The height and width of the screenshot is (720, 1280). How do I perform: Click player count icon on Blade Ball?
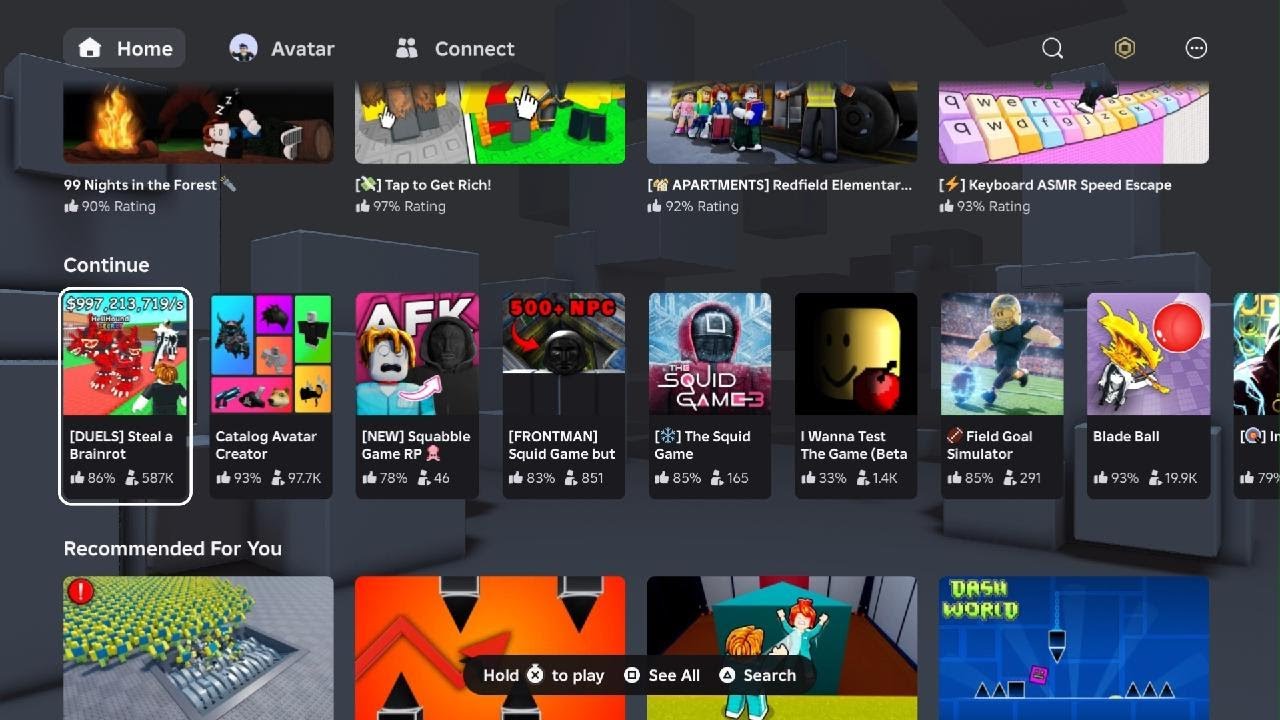pos(1153,478)
